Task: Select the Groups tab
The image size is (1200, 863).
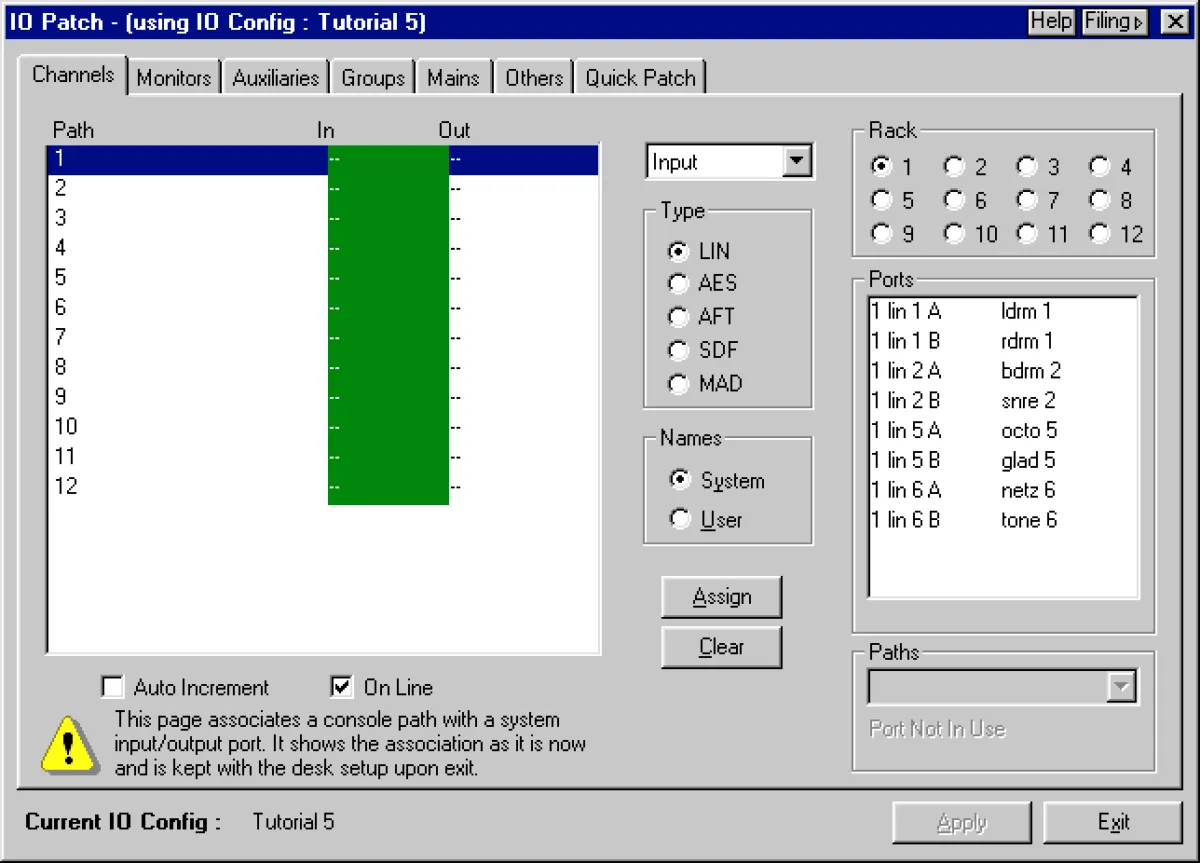Action: coord(373,78)
